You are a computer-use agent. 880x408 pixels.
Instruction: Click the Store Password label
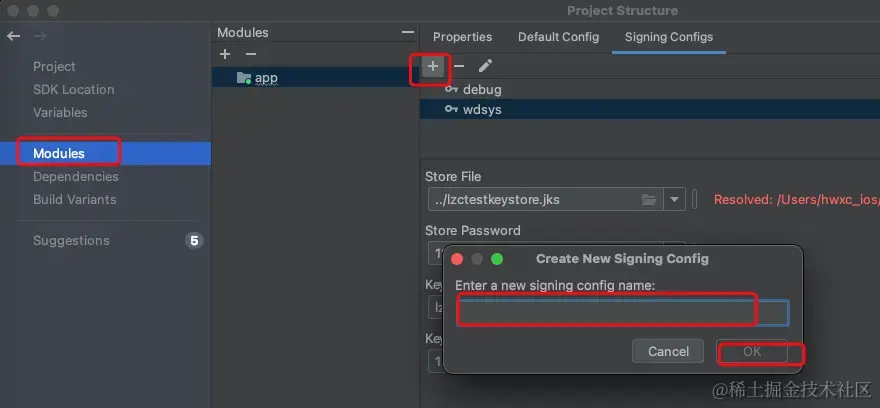473,230
